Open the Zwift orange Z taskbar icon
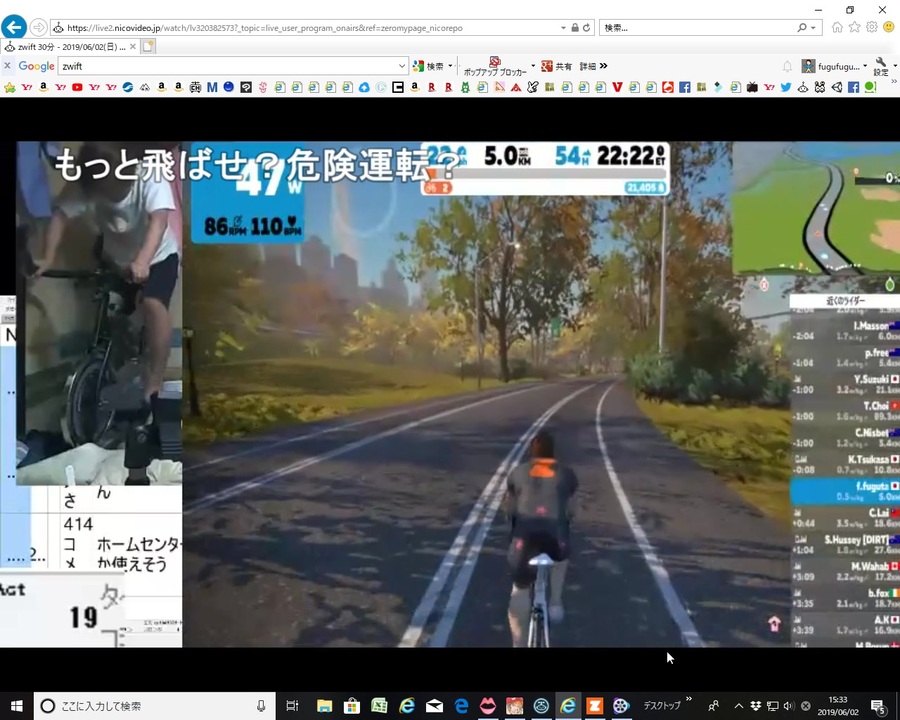900x720 pixels. click(595, 706)
